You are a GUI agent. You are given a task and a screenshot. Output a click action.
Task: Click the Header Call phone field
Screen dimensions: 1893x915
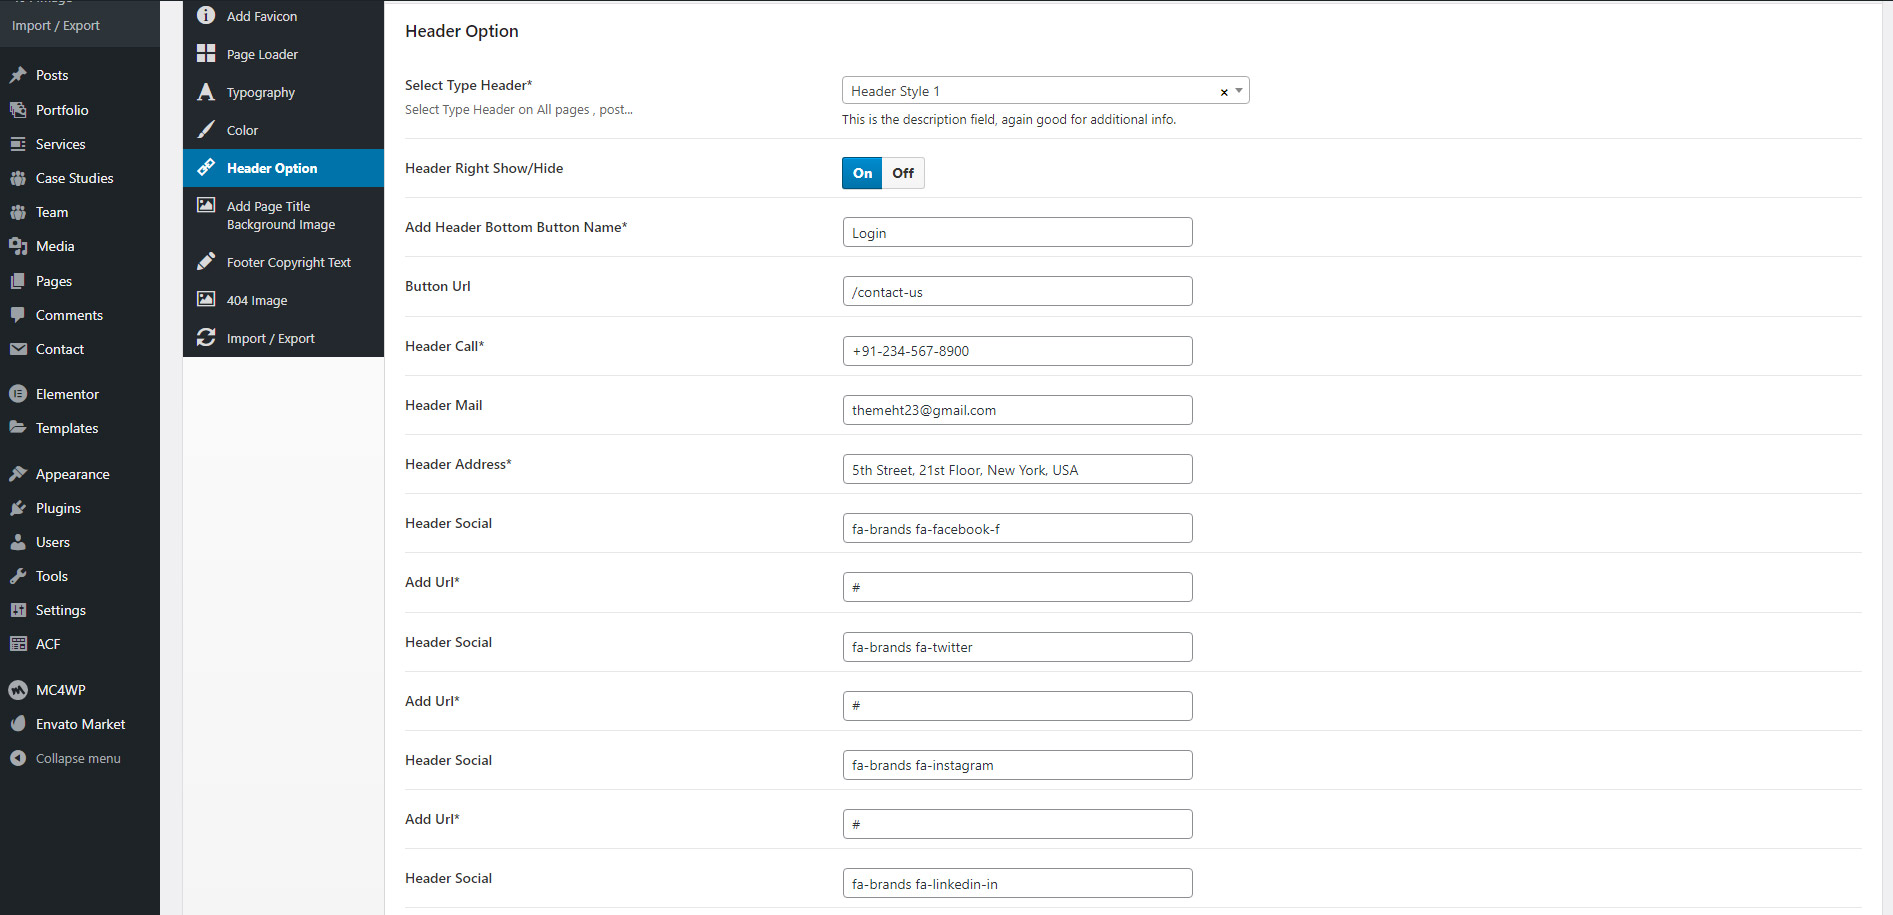1017,351
